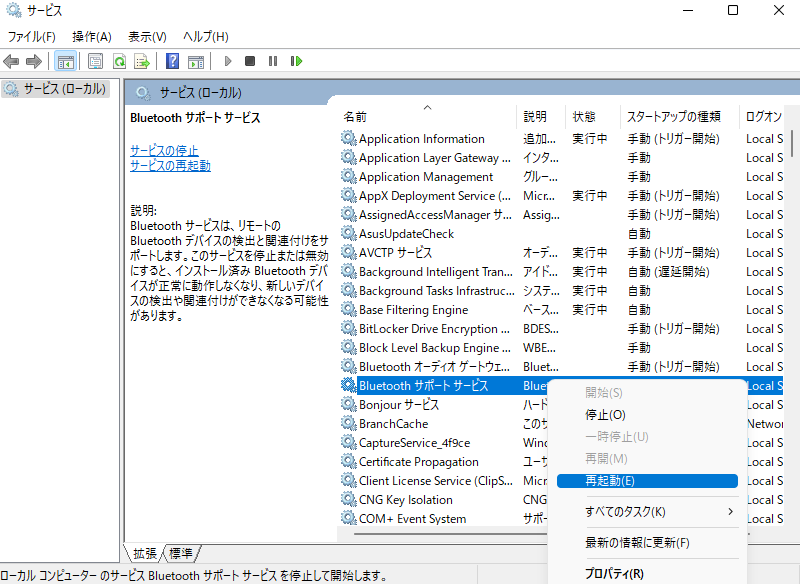Click the blue question mark help icon

click(x=171, y=61)
